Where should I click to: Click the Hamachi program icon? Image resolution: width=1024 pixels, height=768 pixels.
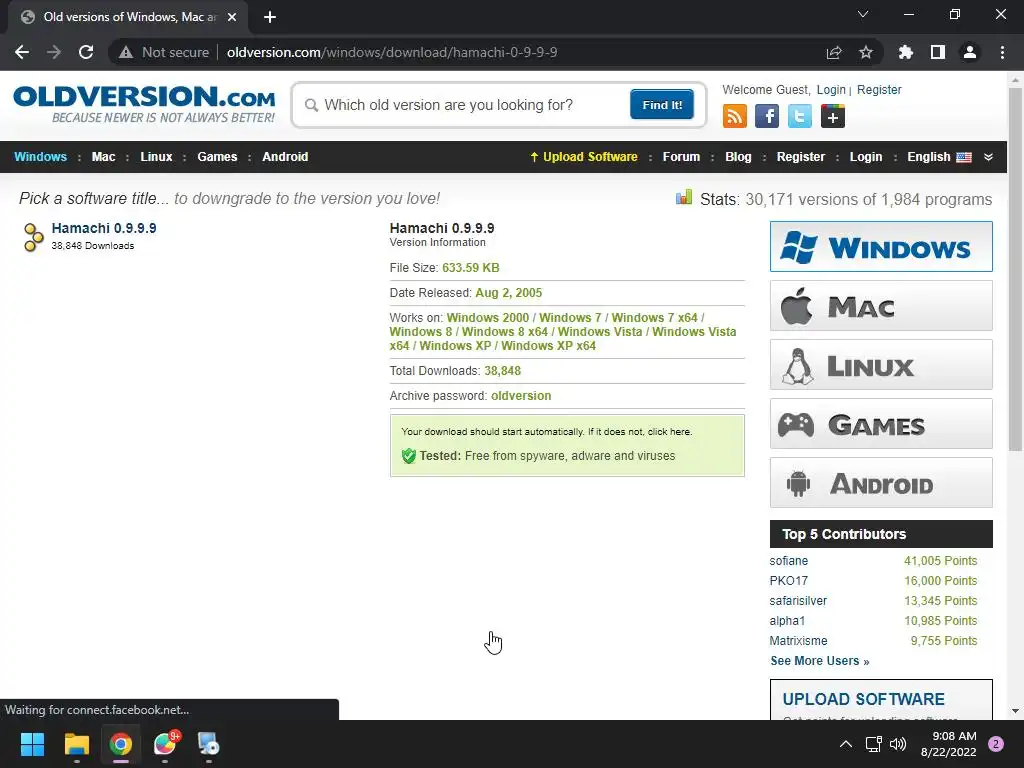tap(33, 237)
